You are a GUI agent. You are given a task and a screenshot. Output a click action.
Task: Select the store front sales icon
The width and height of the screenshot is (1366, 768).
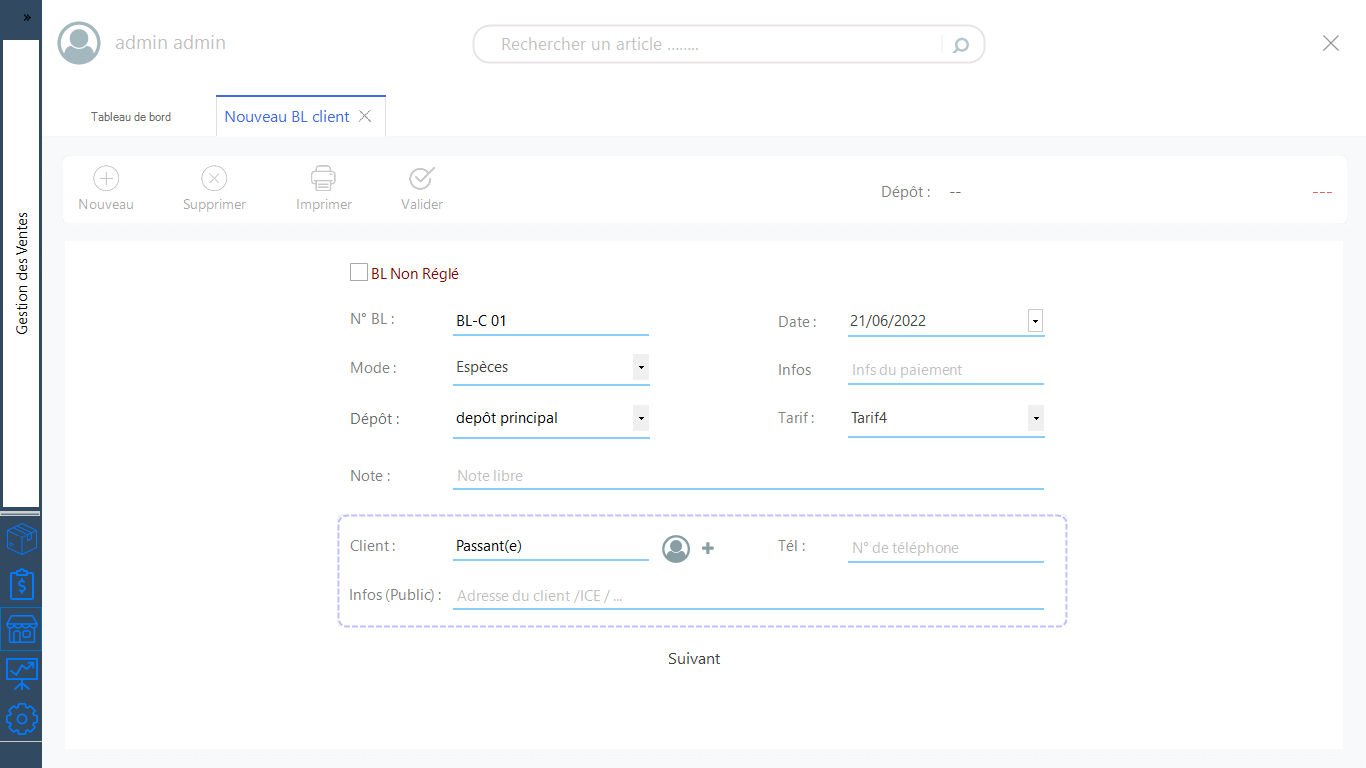point(21,629)
